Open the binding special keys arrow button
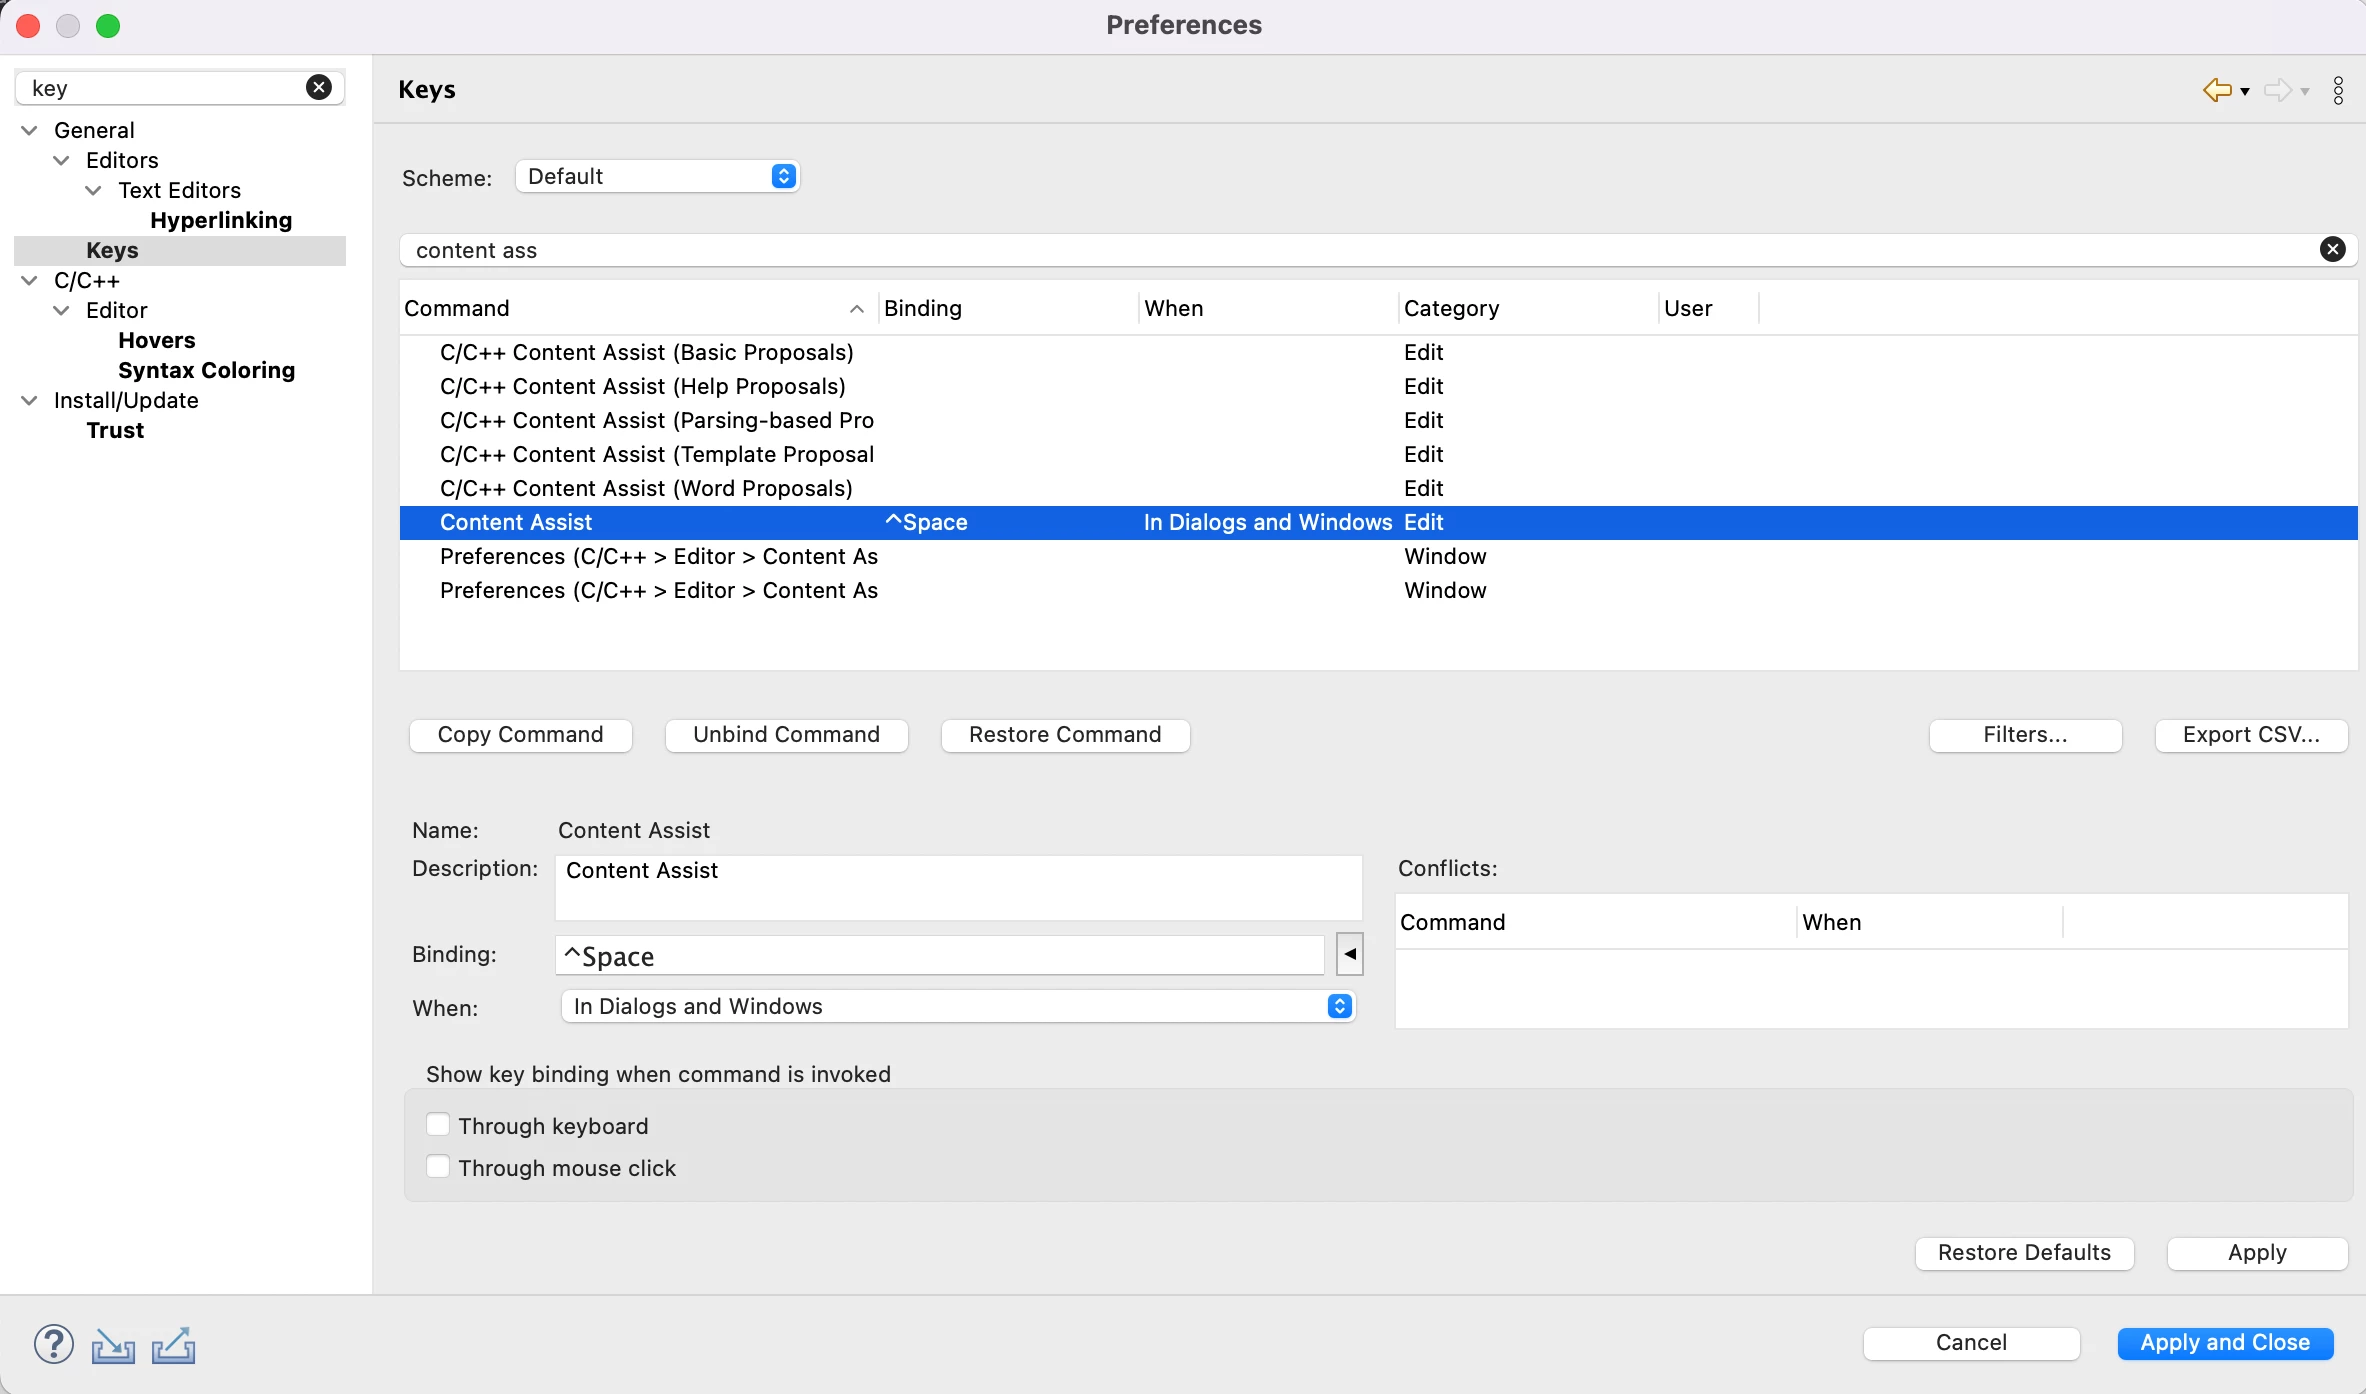The height and width of the screenshot is (1394, 2366). [1350, 954]
